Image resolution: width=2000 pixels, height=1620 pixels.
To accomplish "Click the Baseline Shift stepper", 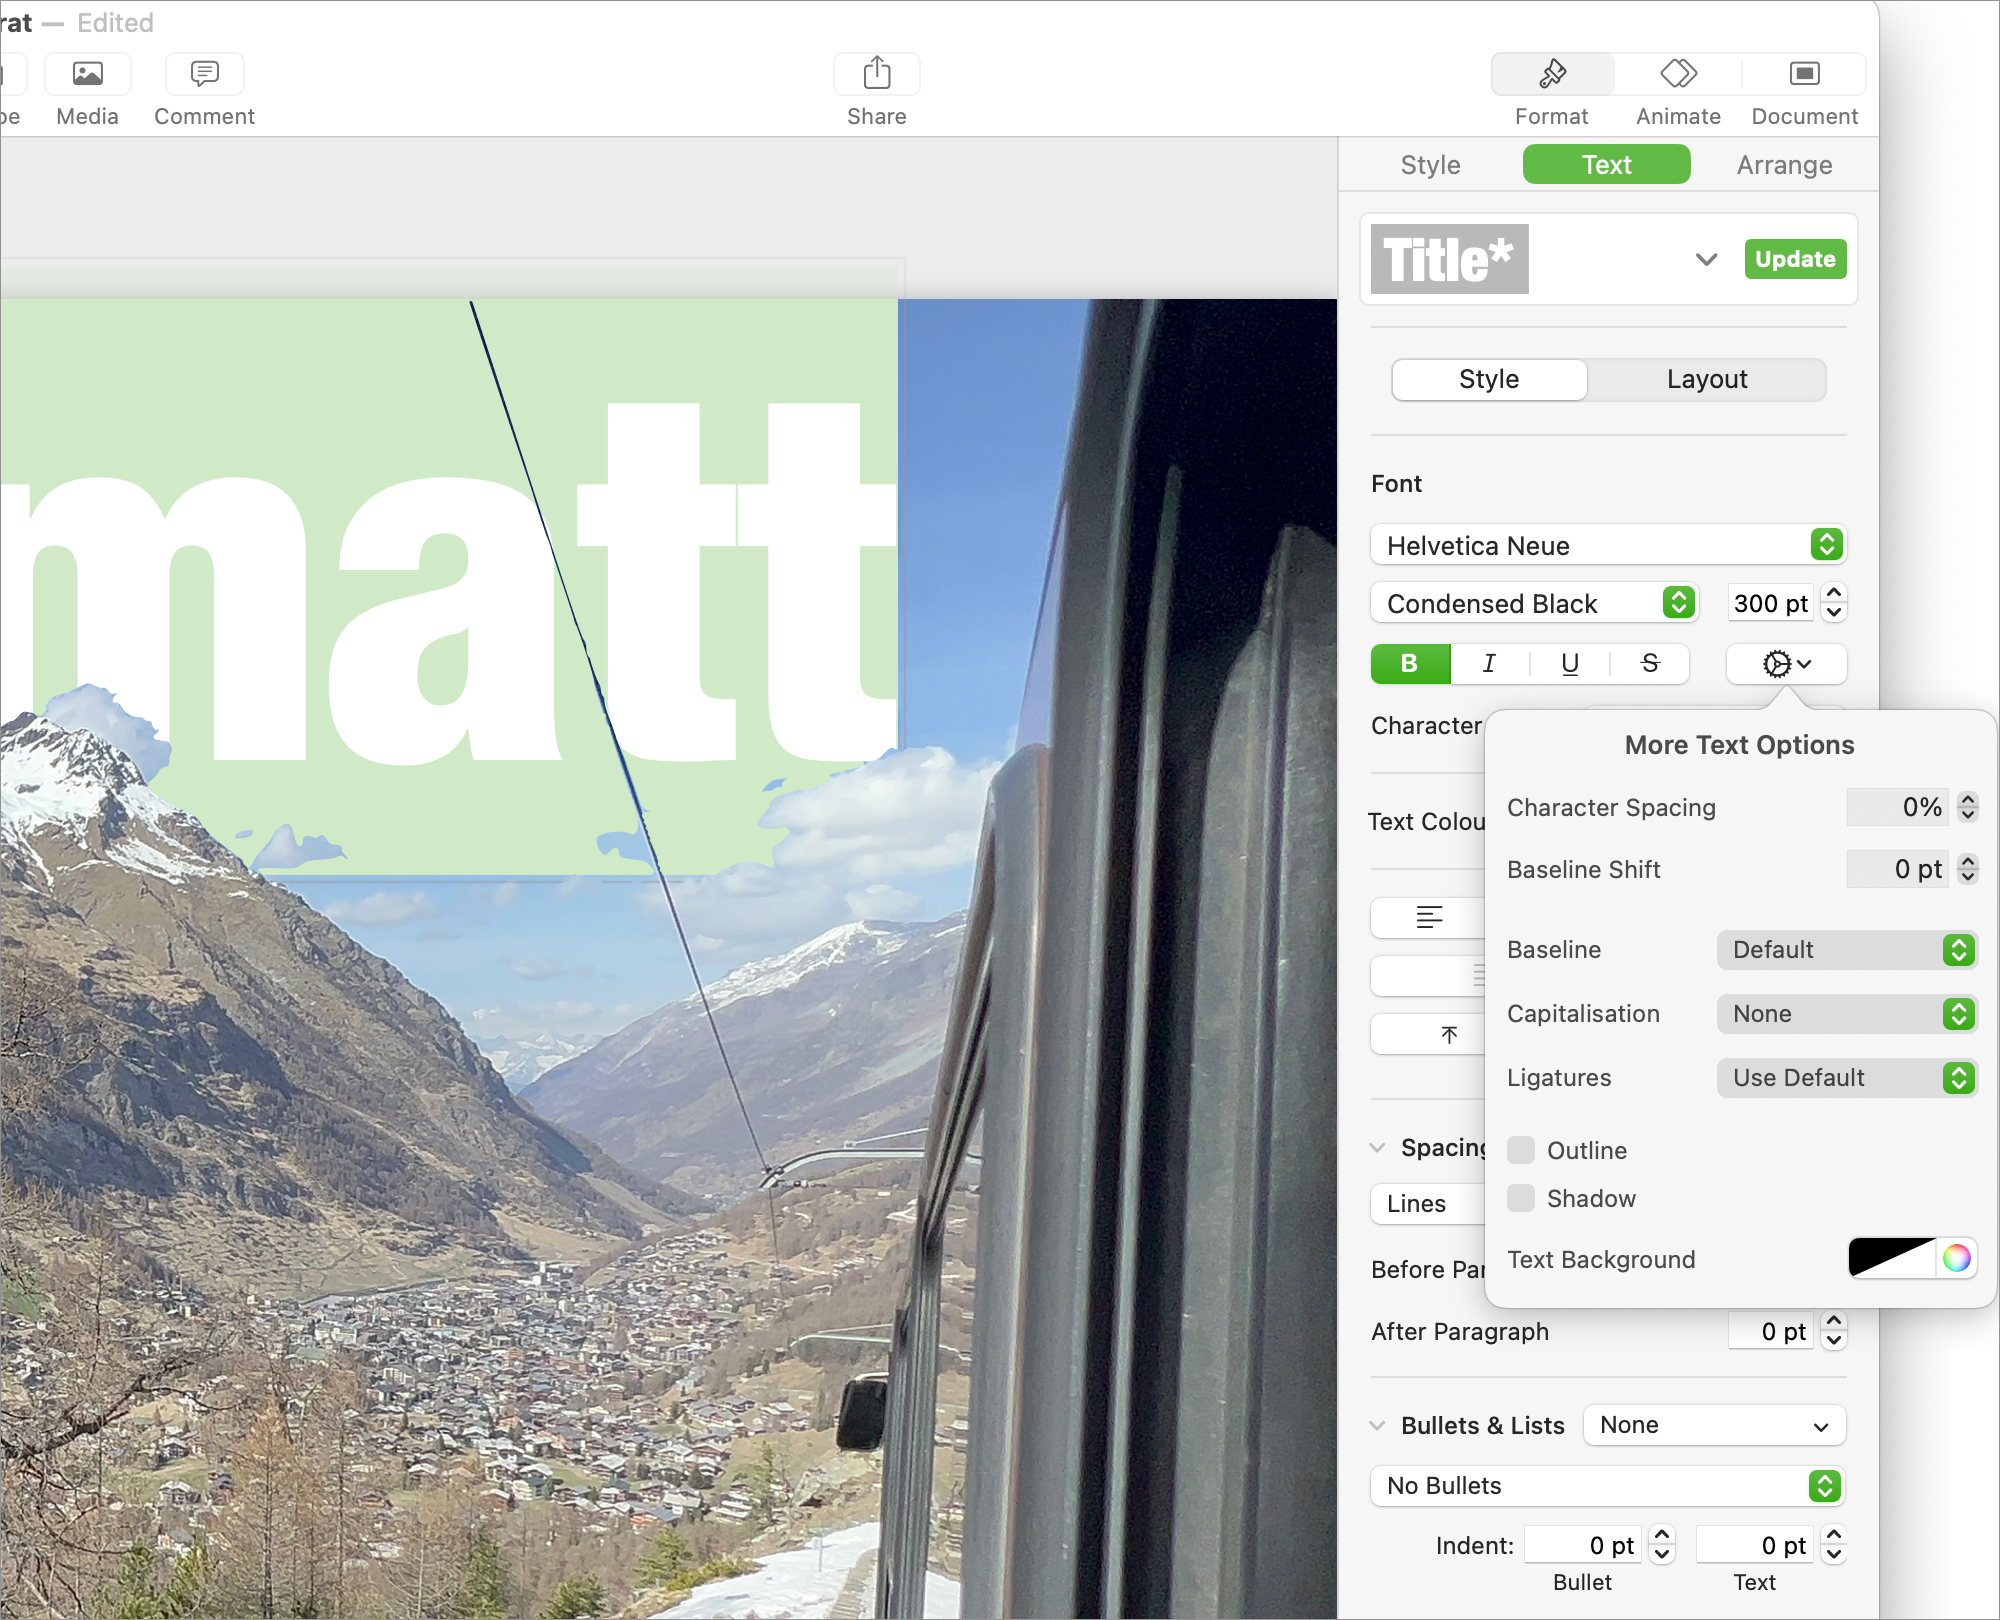I will click(x=1968, y=869).
